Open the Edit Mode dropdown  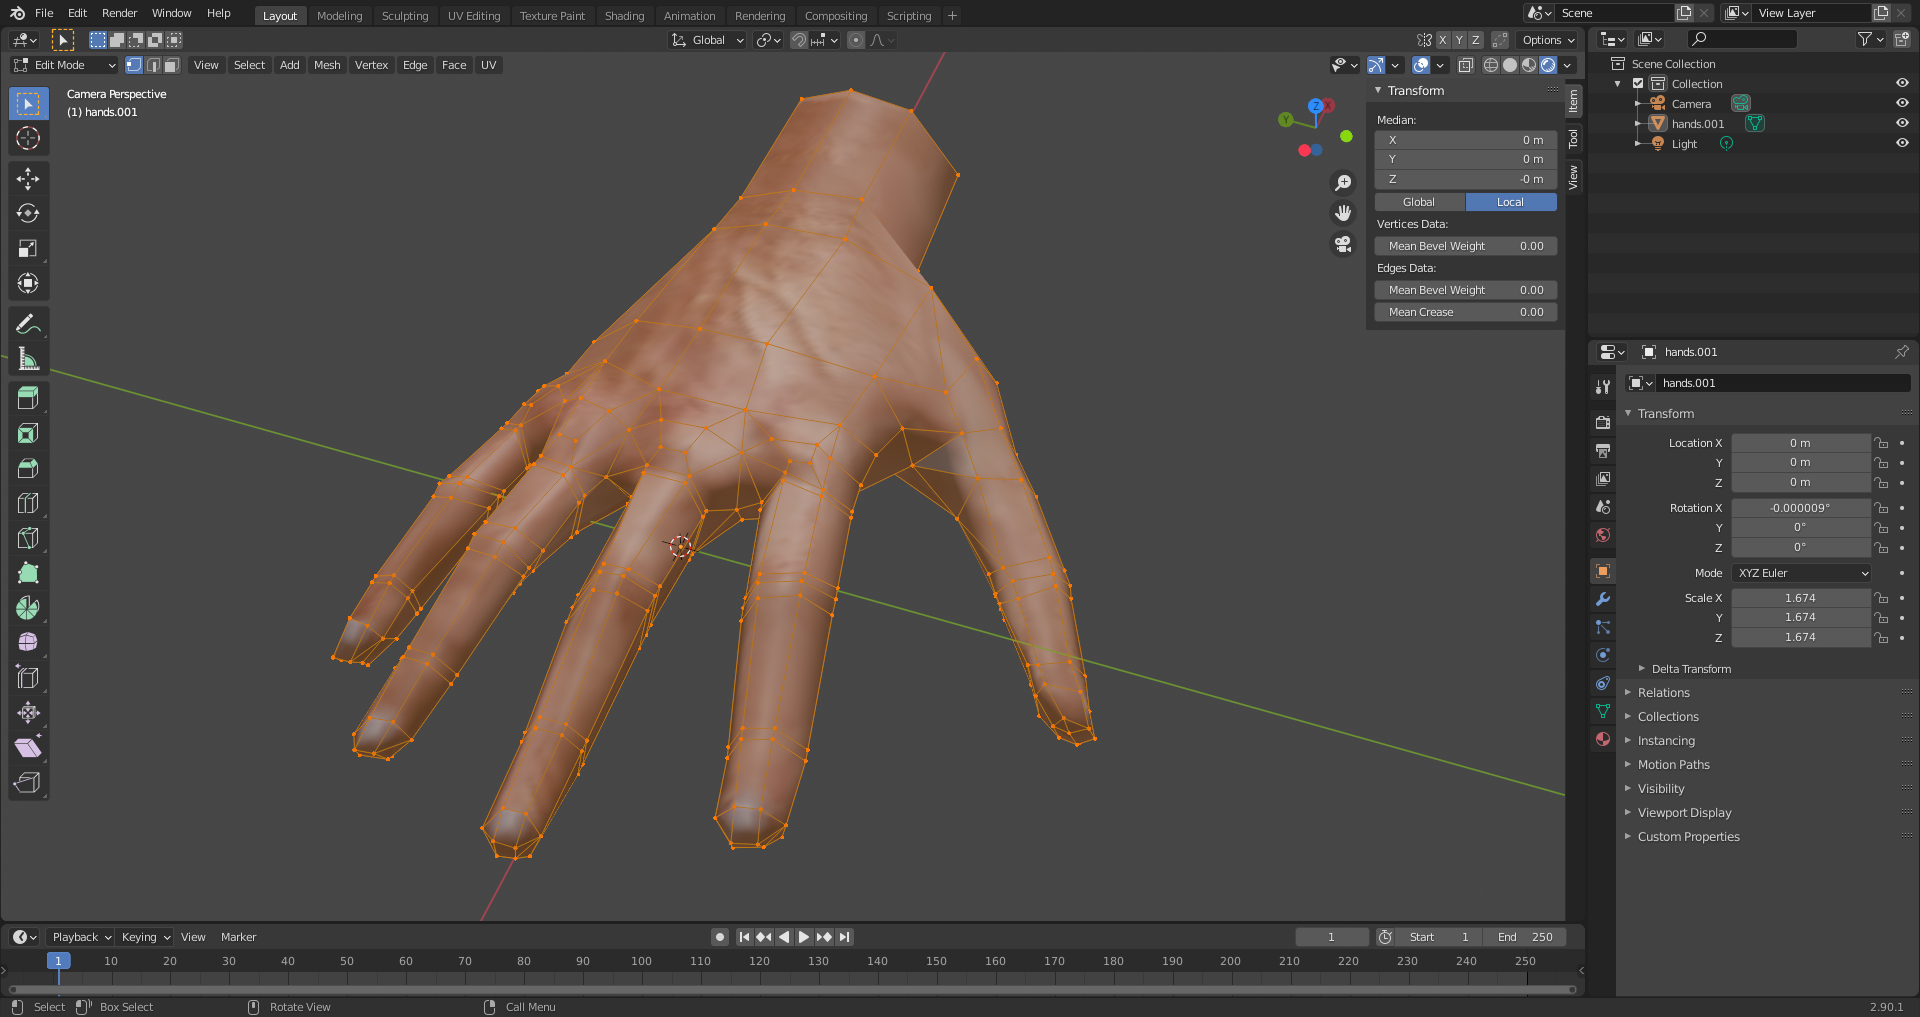(x=63, y=65)
